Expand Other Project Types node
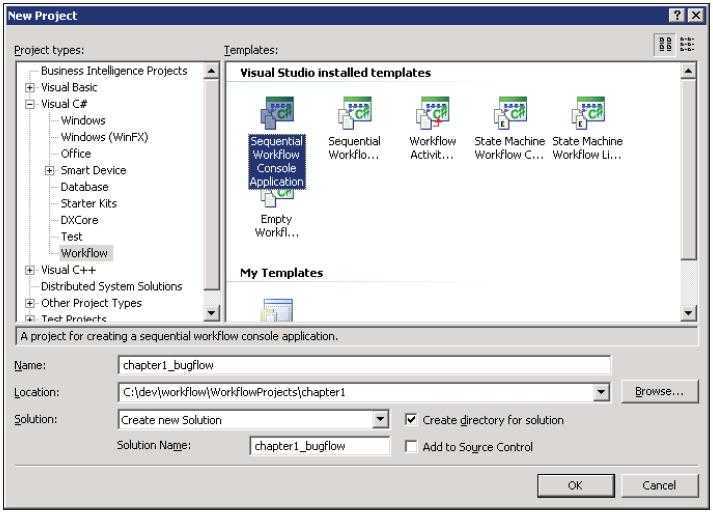Screen dimensions: 713x512 (x=30, y=303)
